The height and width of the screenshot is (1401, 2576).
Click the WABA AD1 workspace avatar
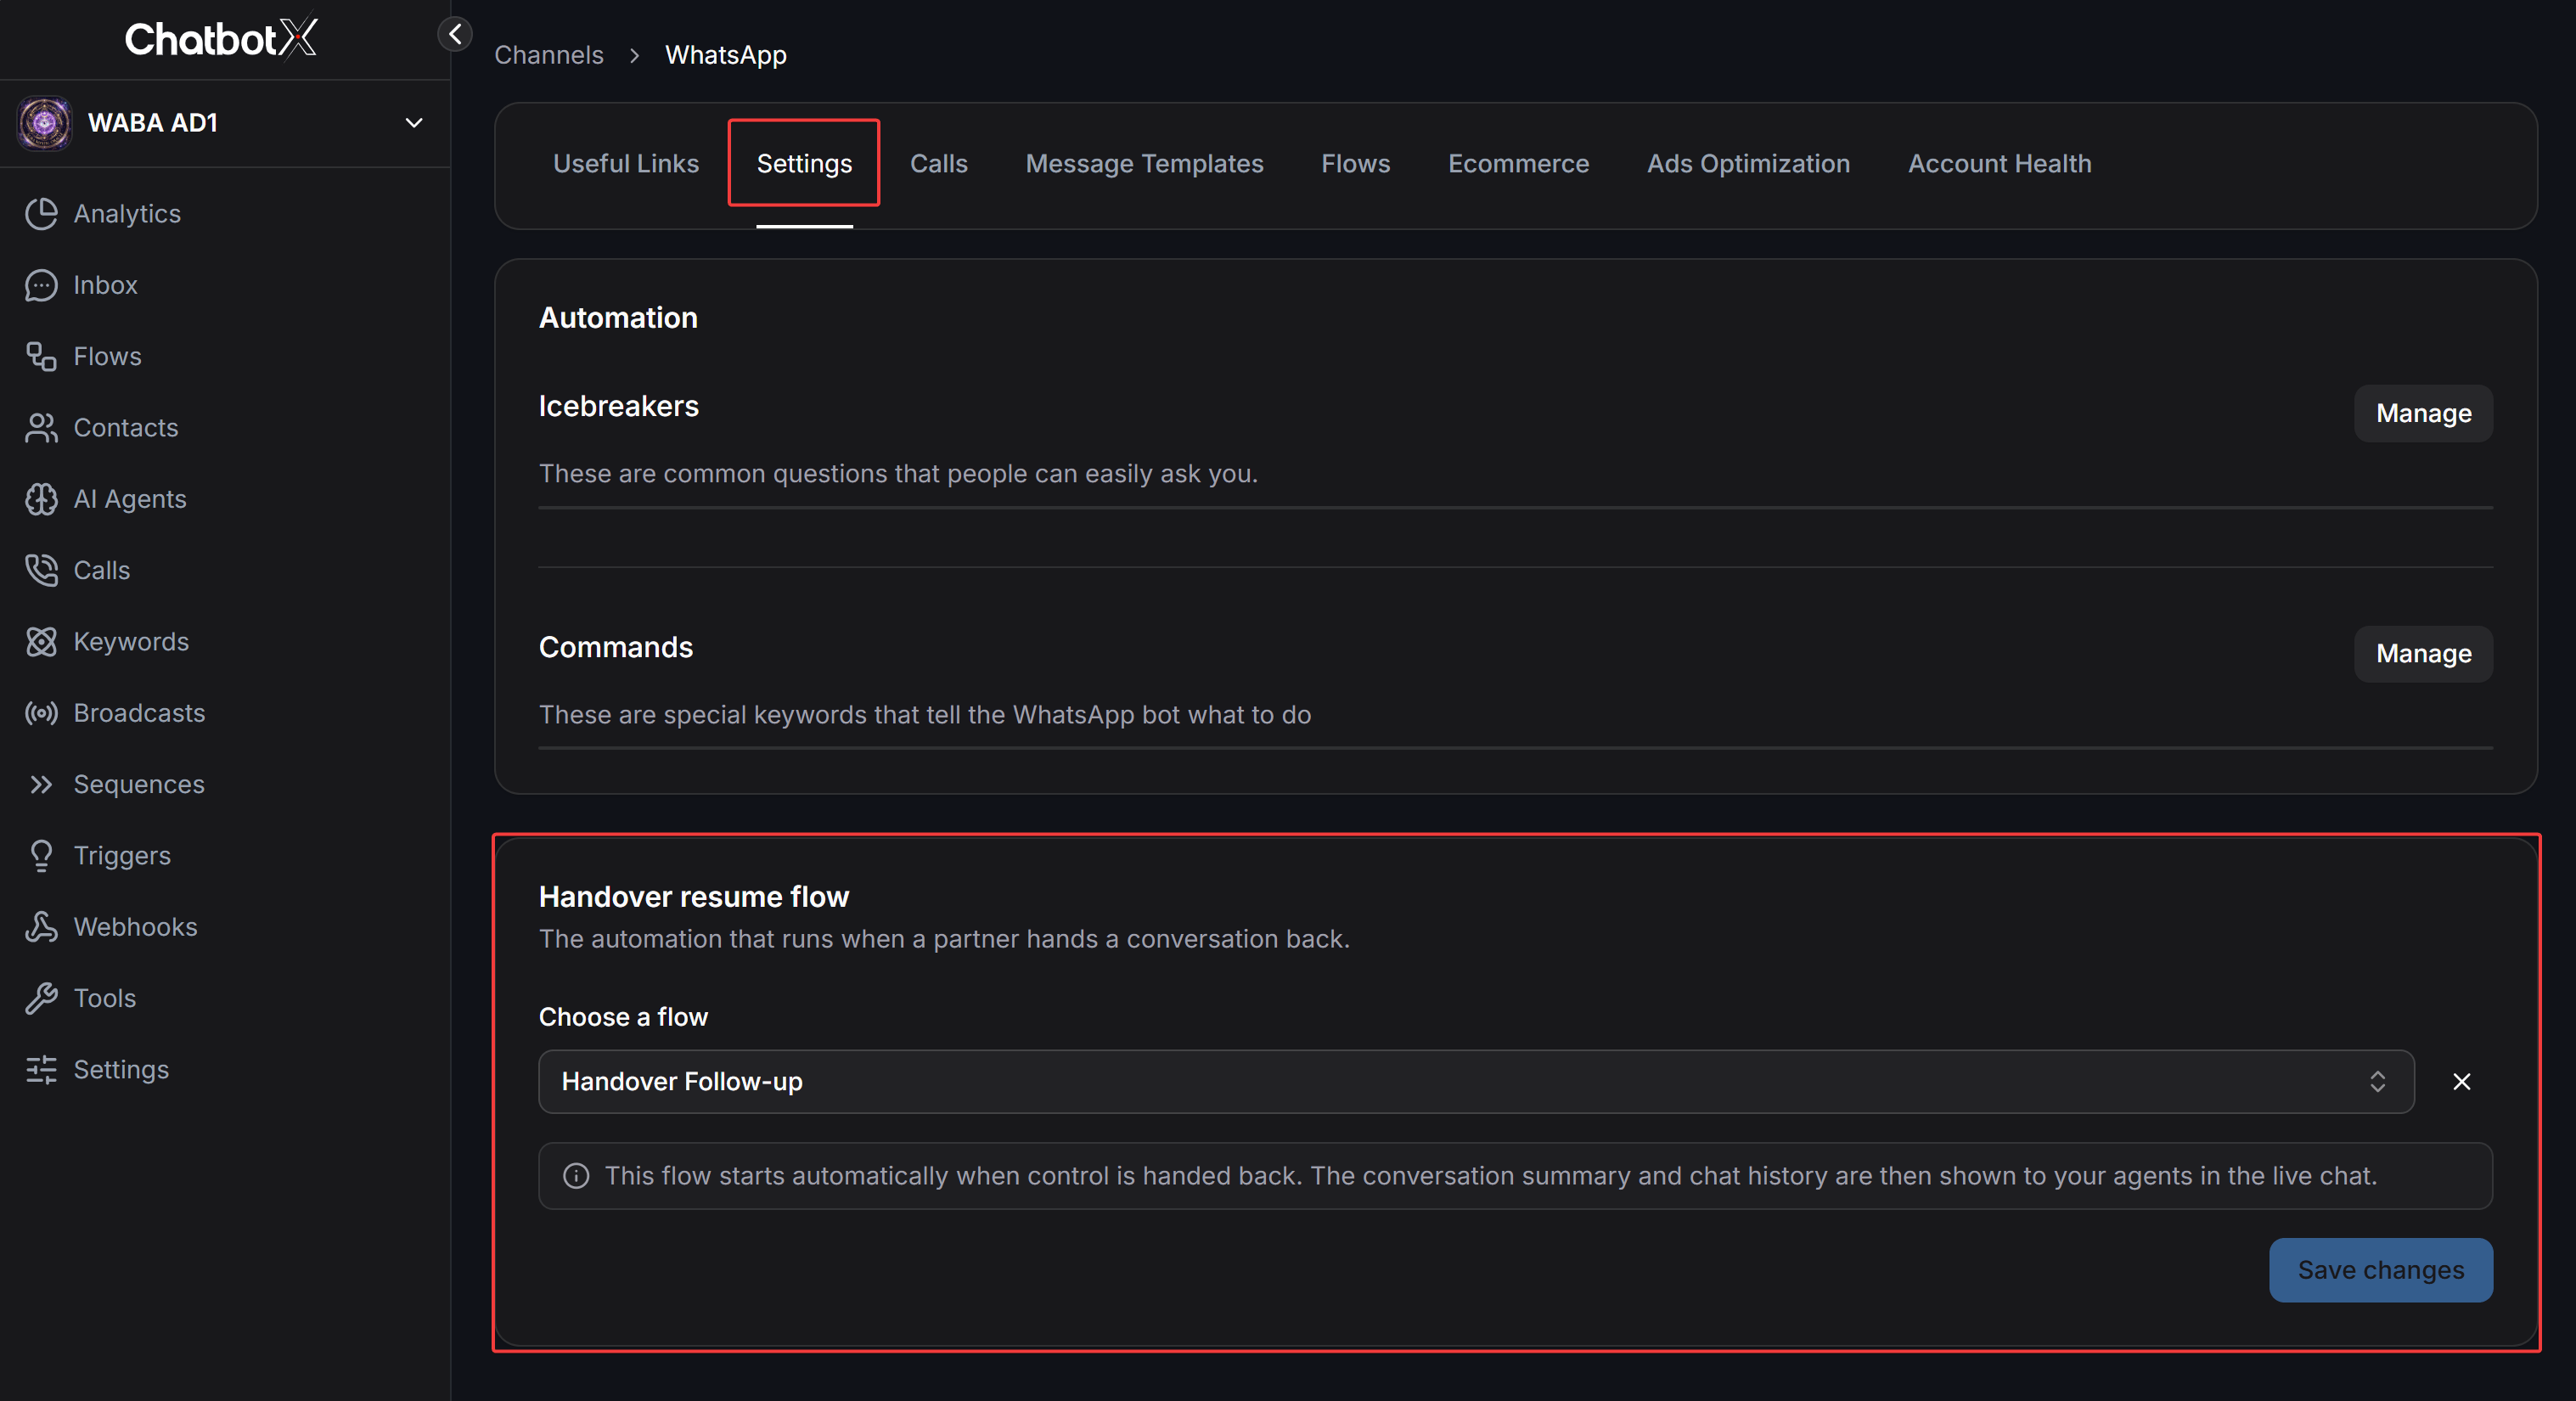point(44,123)
